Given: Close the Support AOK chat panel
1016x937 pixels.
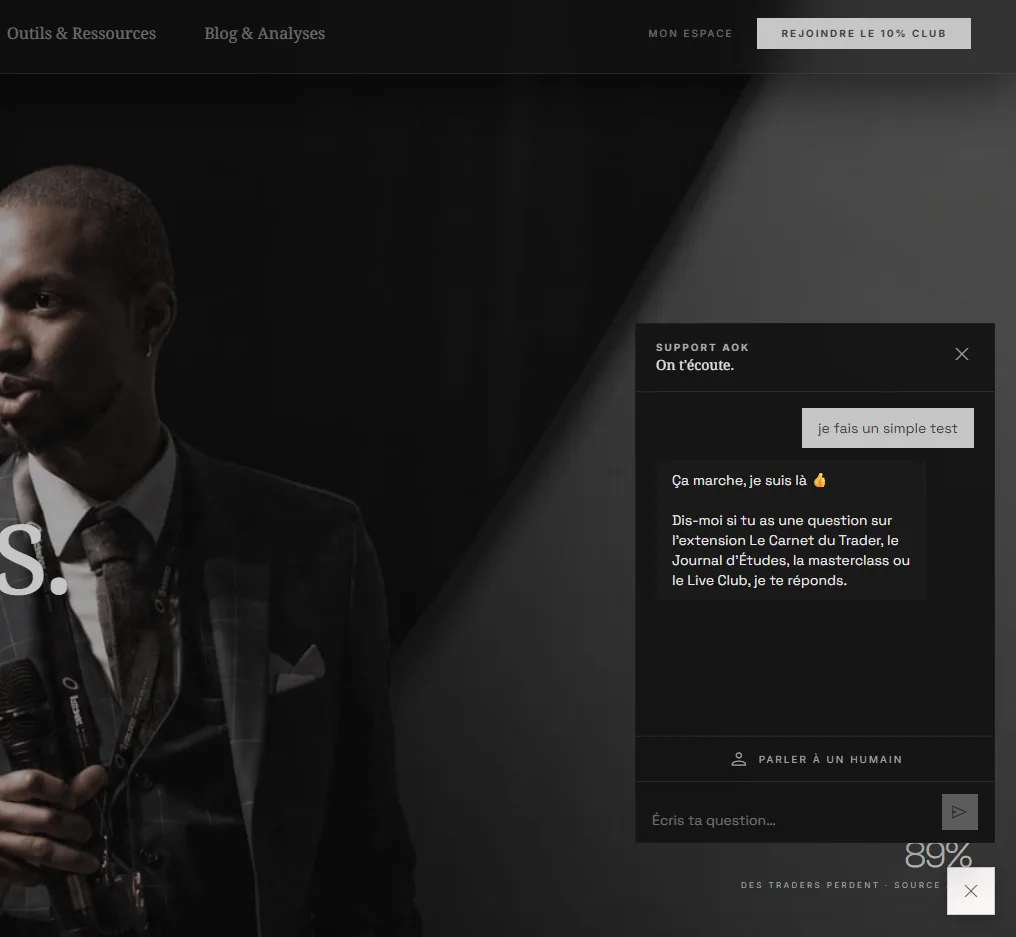Looking at the screenshot, I should click(962, 354).
